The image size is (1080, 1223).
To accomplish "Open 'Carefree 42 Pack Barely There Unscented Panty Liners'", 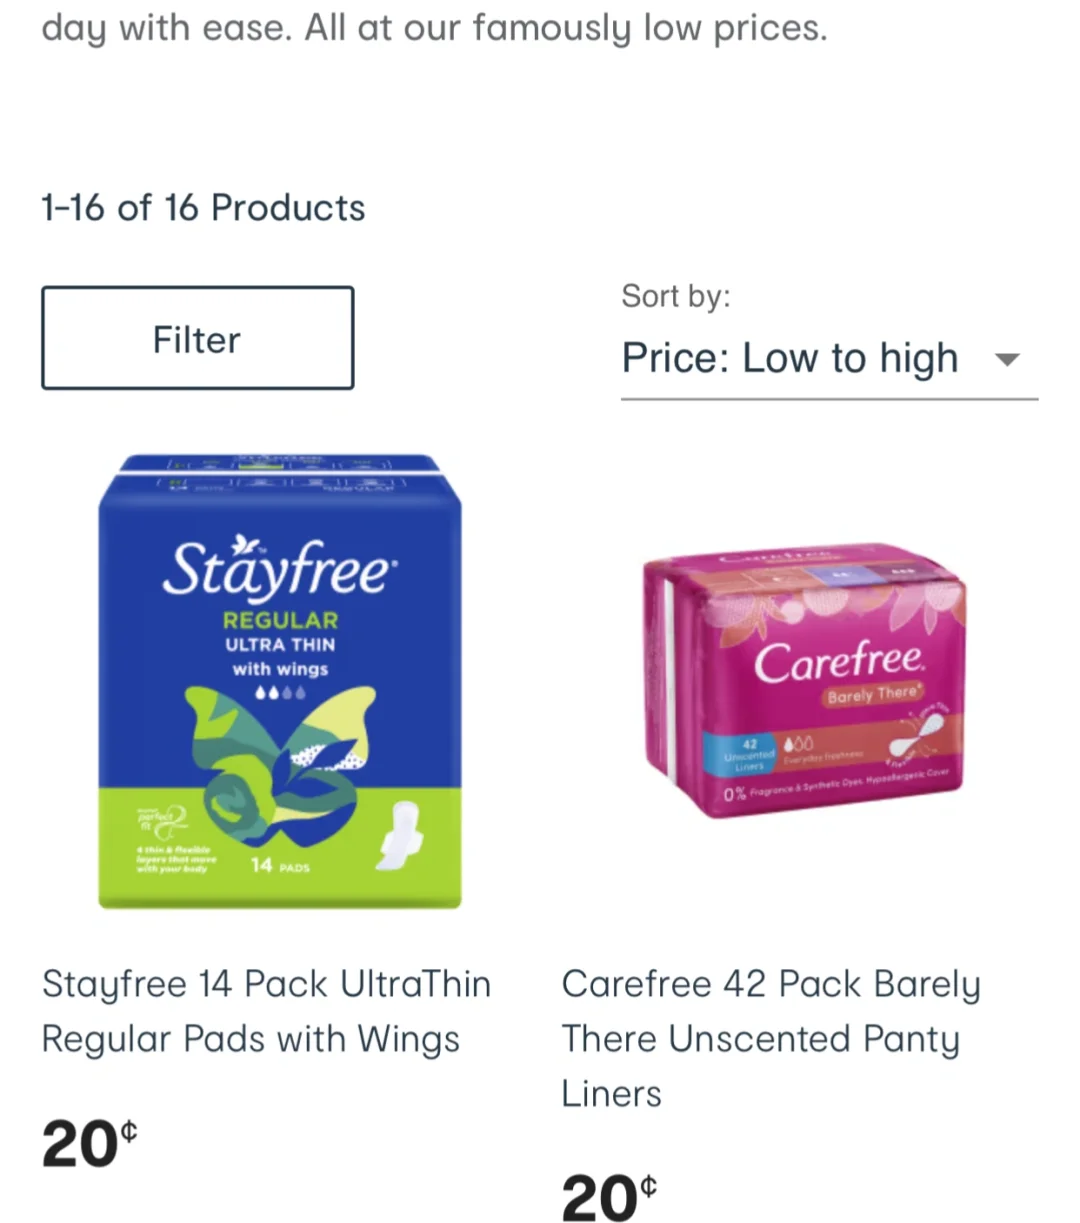I will tap(771, 1038).
